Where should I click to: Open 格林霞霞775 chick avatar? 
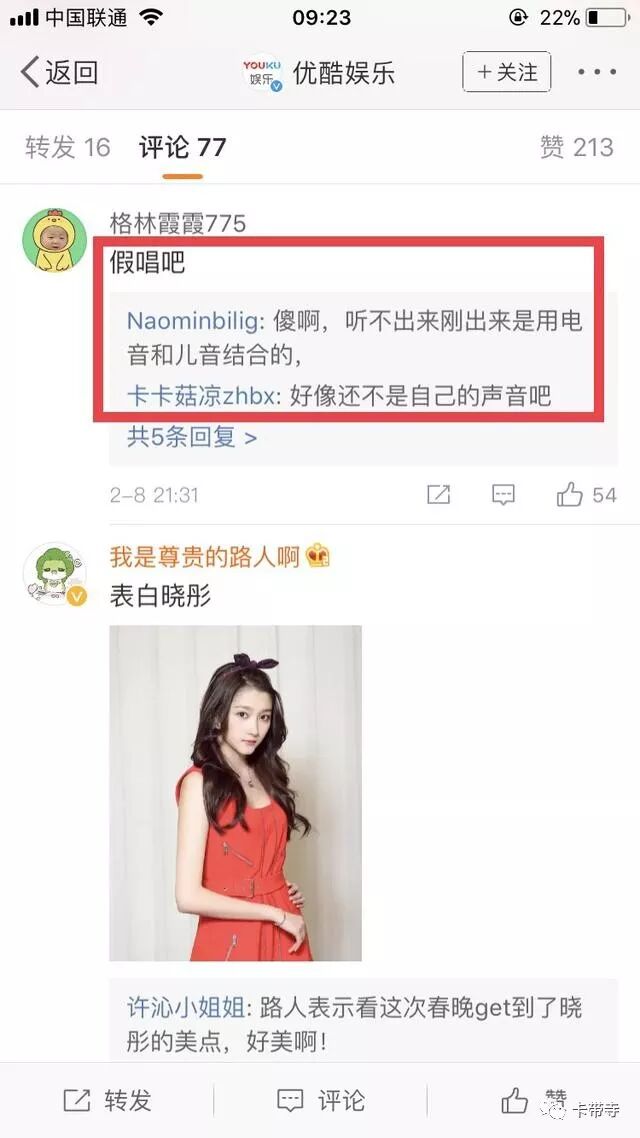(54, 240)
